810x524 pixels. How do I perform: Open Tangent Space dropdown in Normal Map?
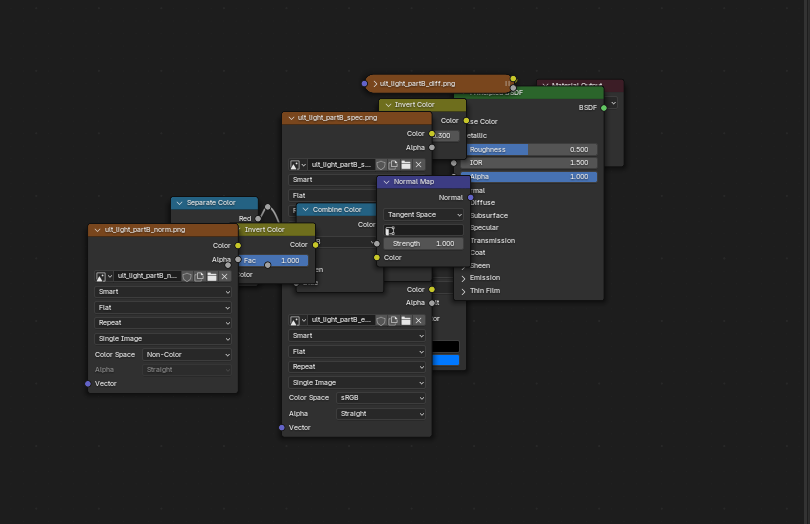pyautogui.click(x=423, y=215)
